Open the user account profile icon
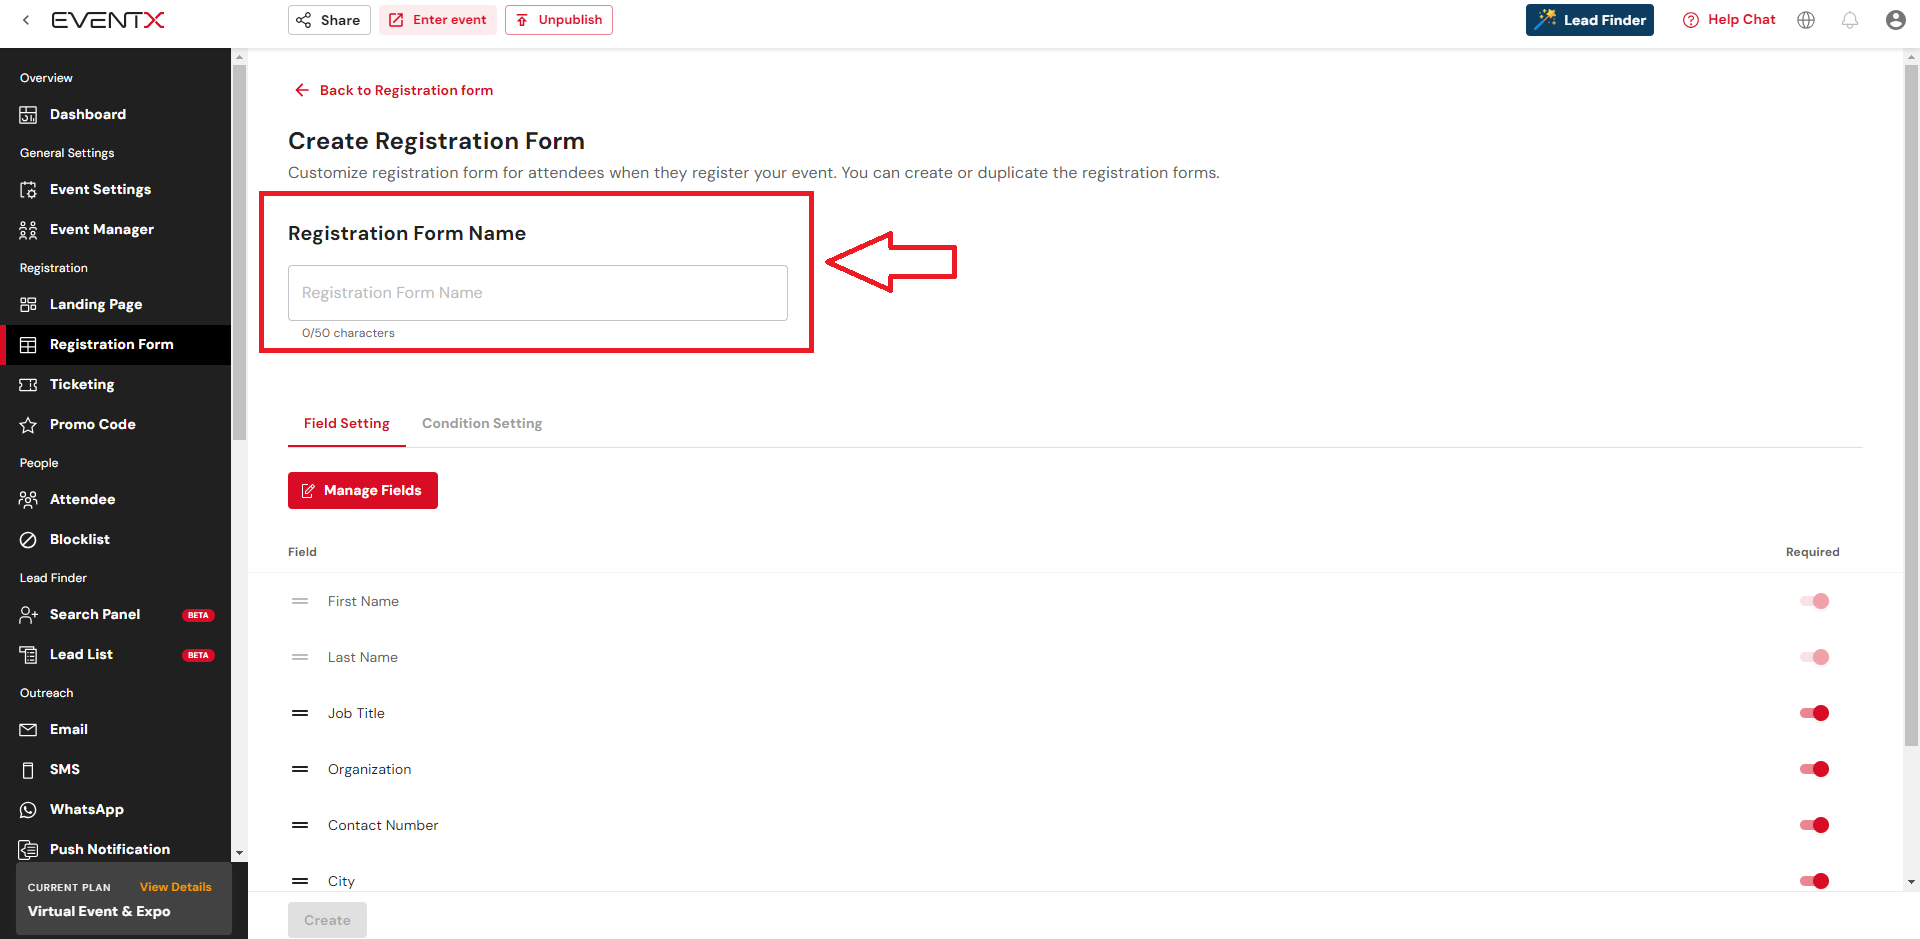 (1895, 20)
